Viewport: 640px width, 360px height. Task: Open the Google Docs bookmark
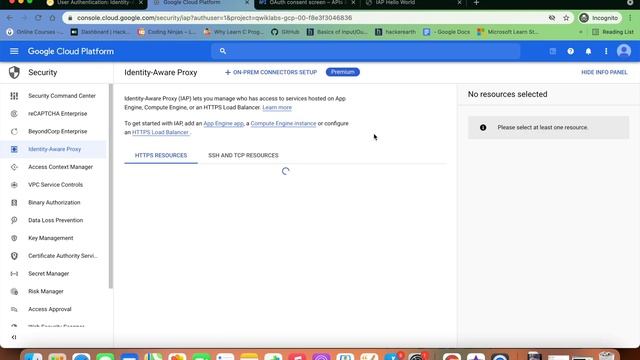coord(447,32)
